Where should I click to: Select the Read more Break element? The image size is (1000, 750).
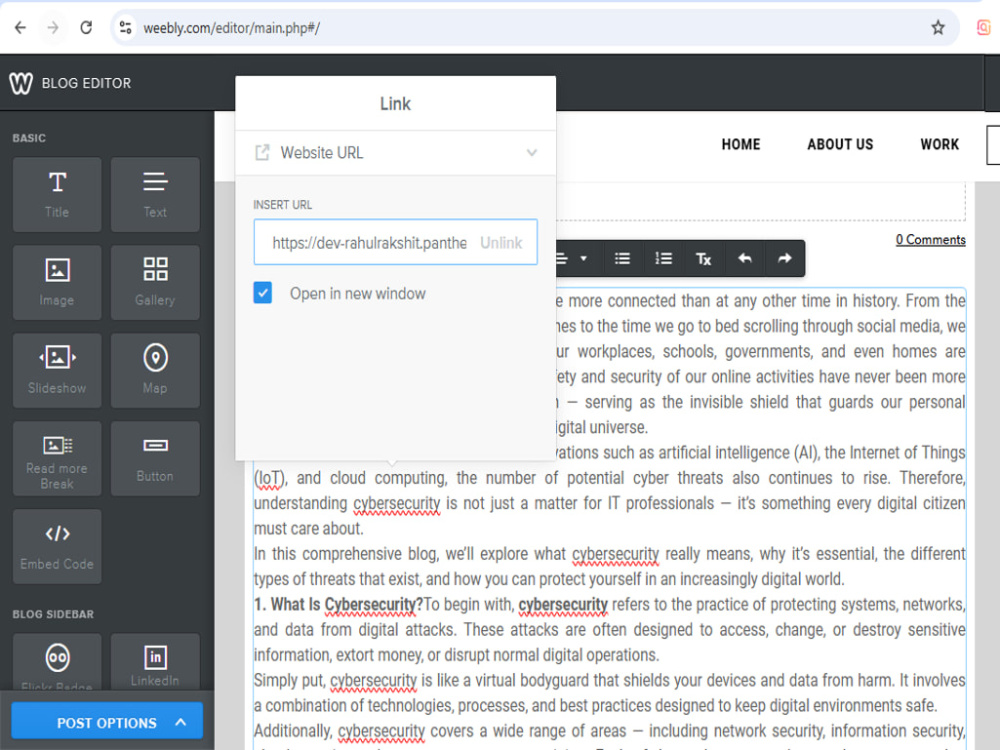tap(57, 459)
